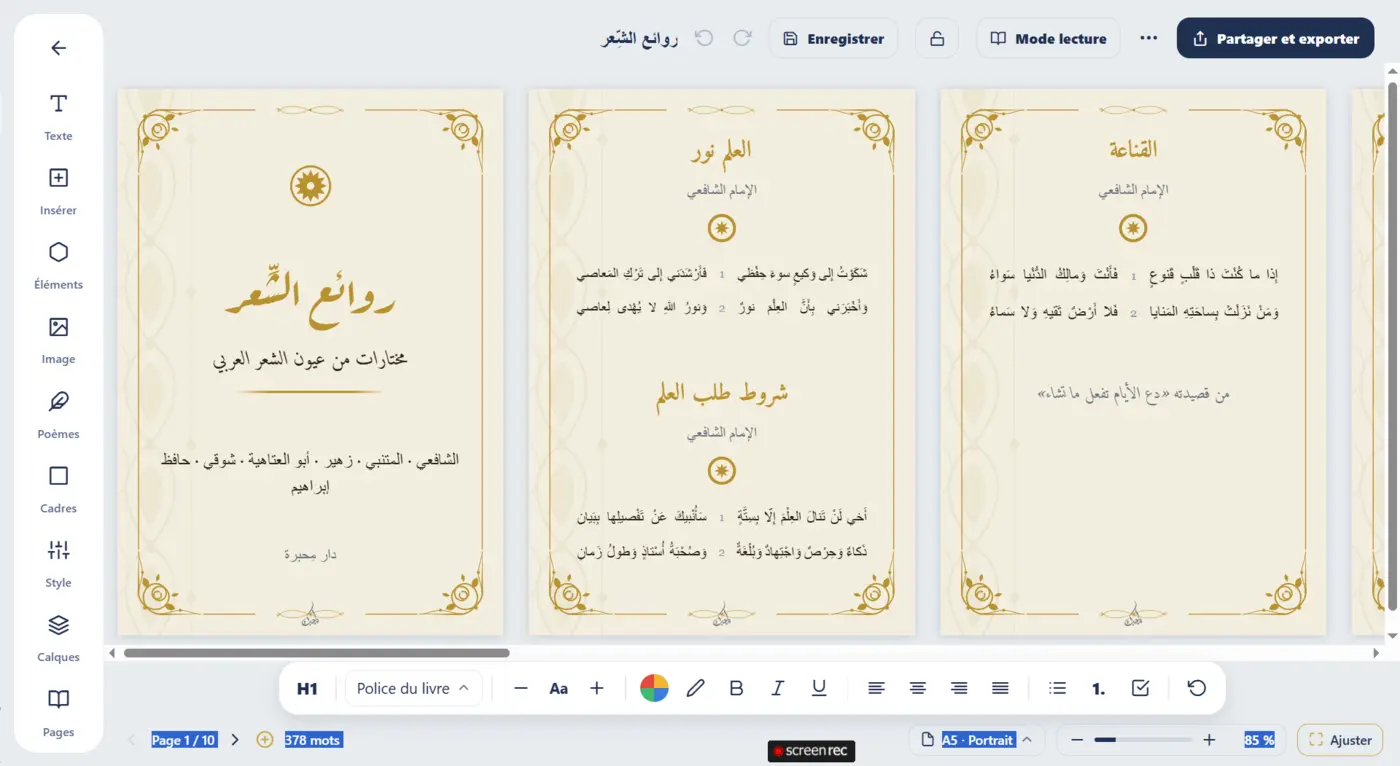Open the Calques layers panel
The image size is (1400, 766).
[58, 637]
